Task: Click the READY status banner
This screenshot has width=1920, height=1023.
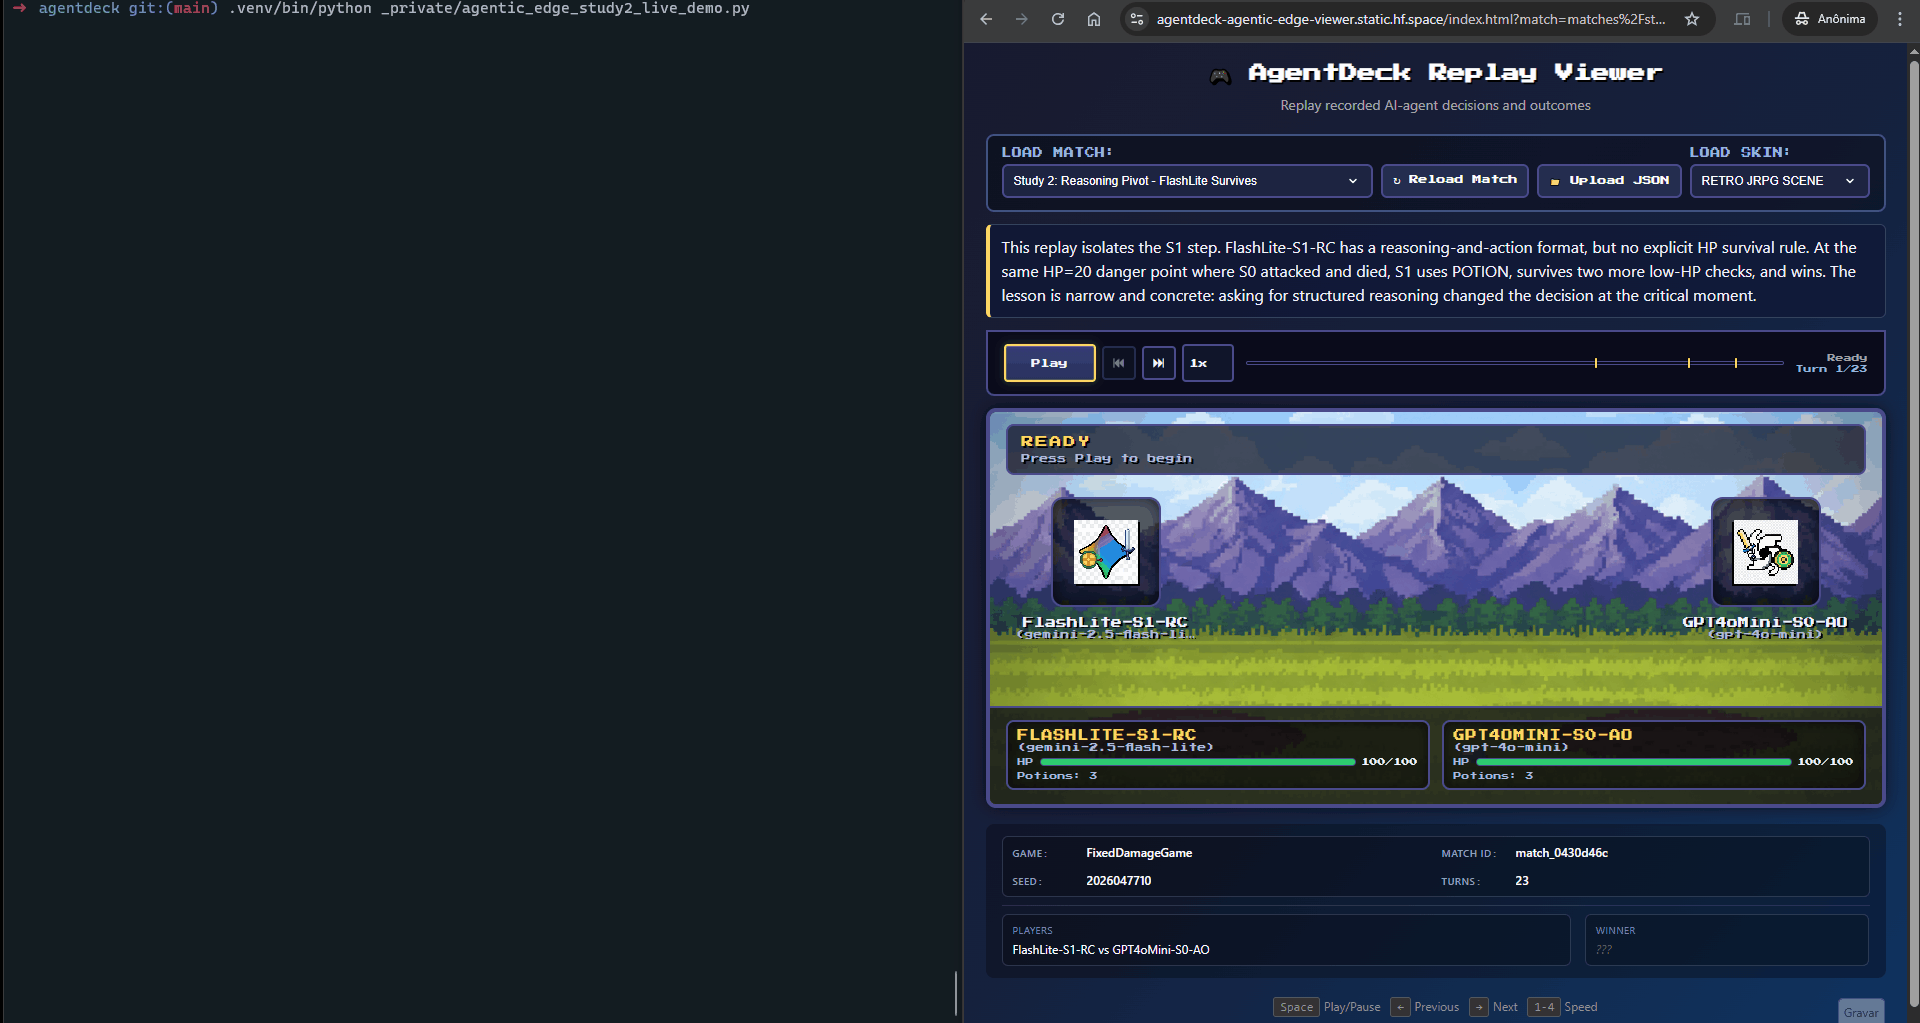Action: [1435, 449]
